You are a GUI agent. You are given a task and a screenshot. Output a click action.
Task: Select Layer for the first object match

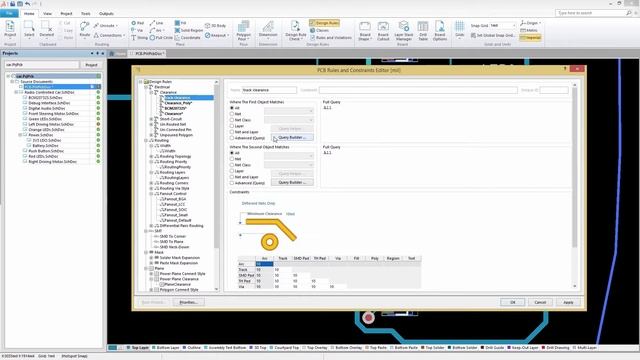pyautogui.click(x=232, y=126)
